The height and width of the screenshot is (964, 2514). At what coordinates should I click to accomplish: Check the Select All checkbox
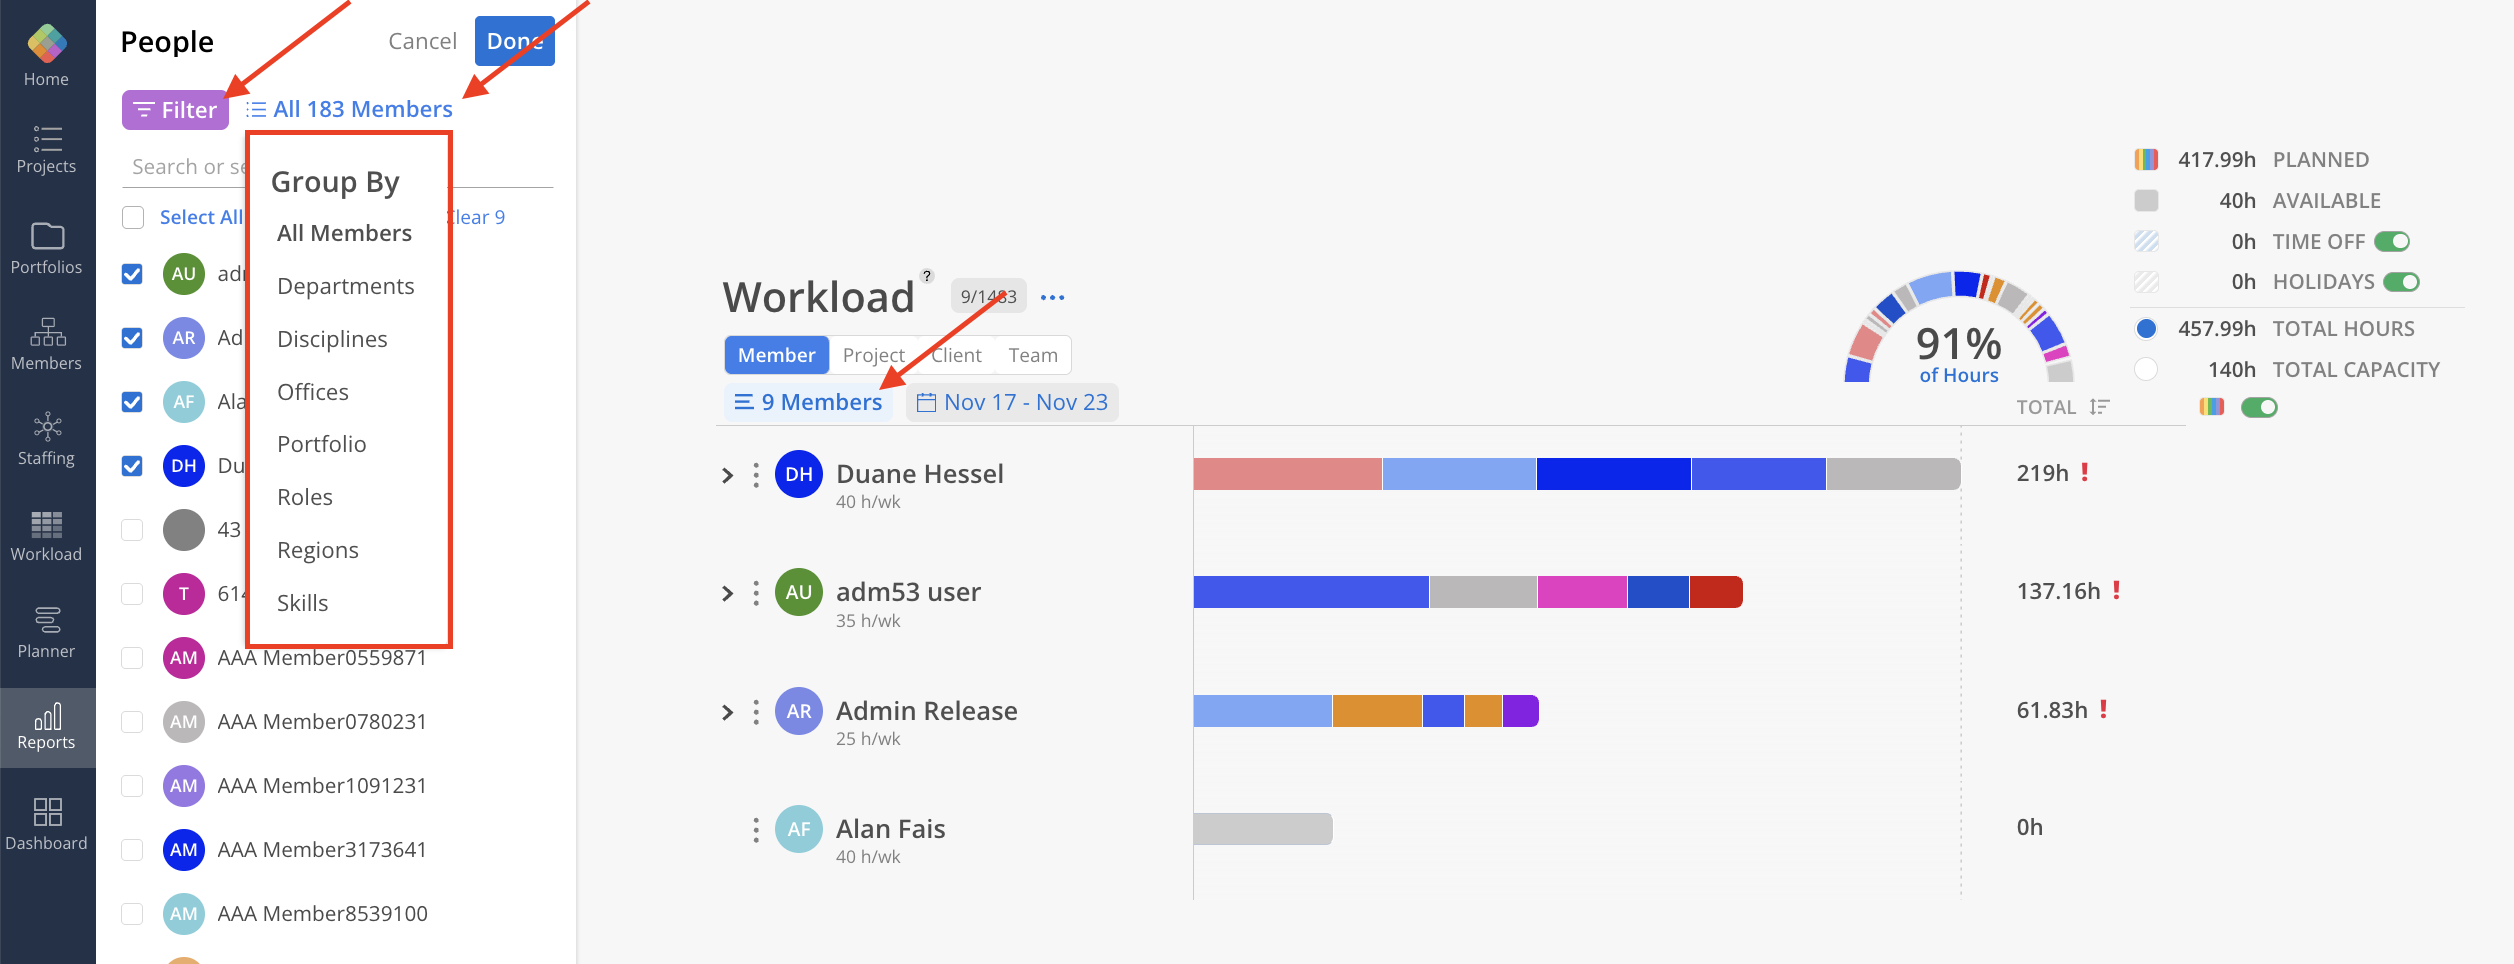pos(133,217)
